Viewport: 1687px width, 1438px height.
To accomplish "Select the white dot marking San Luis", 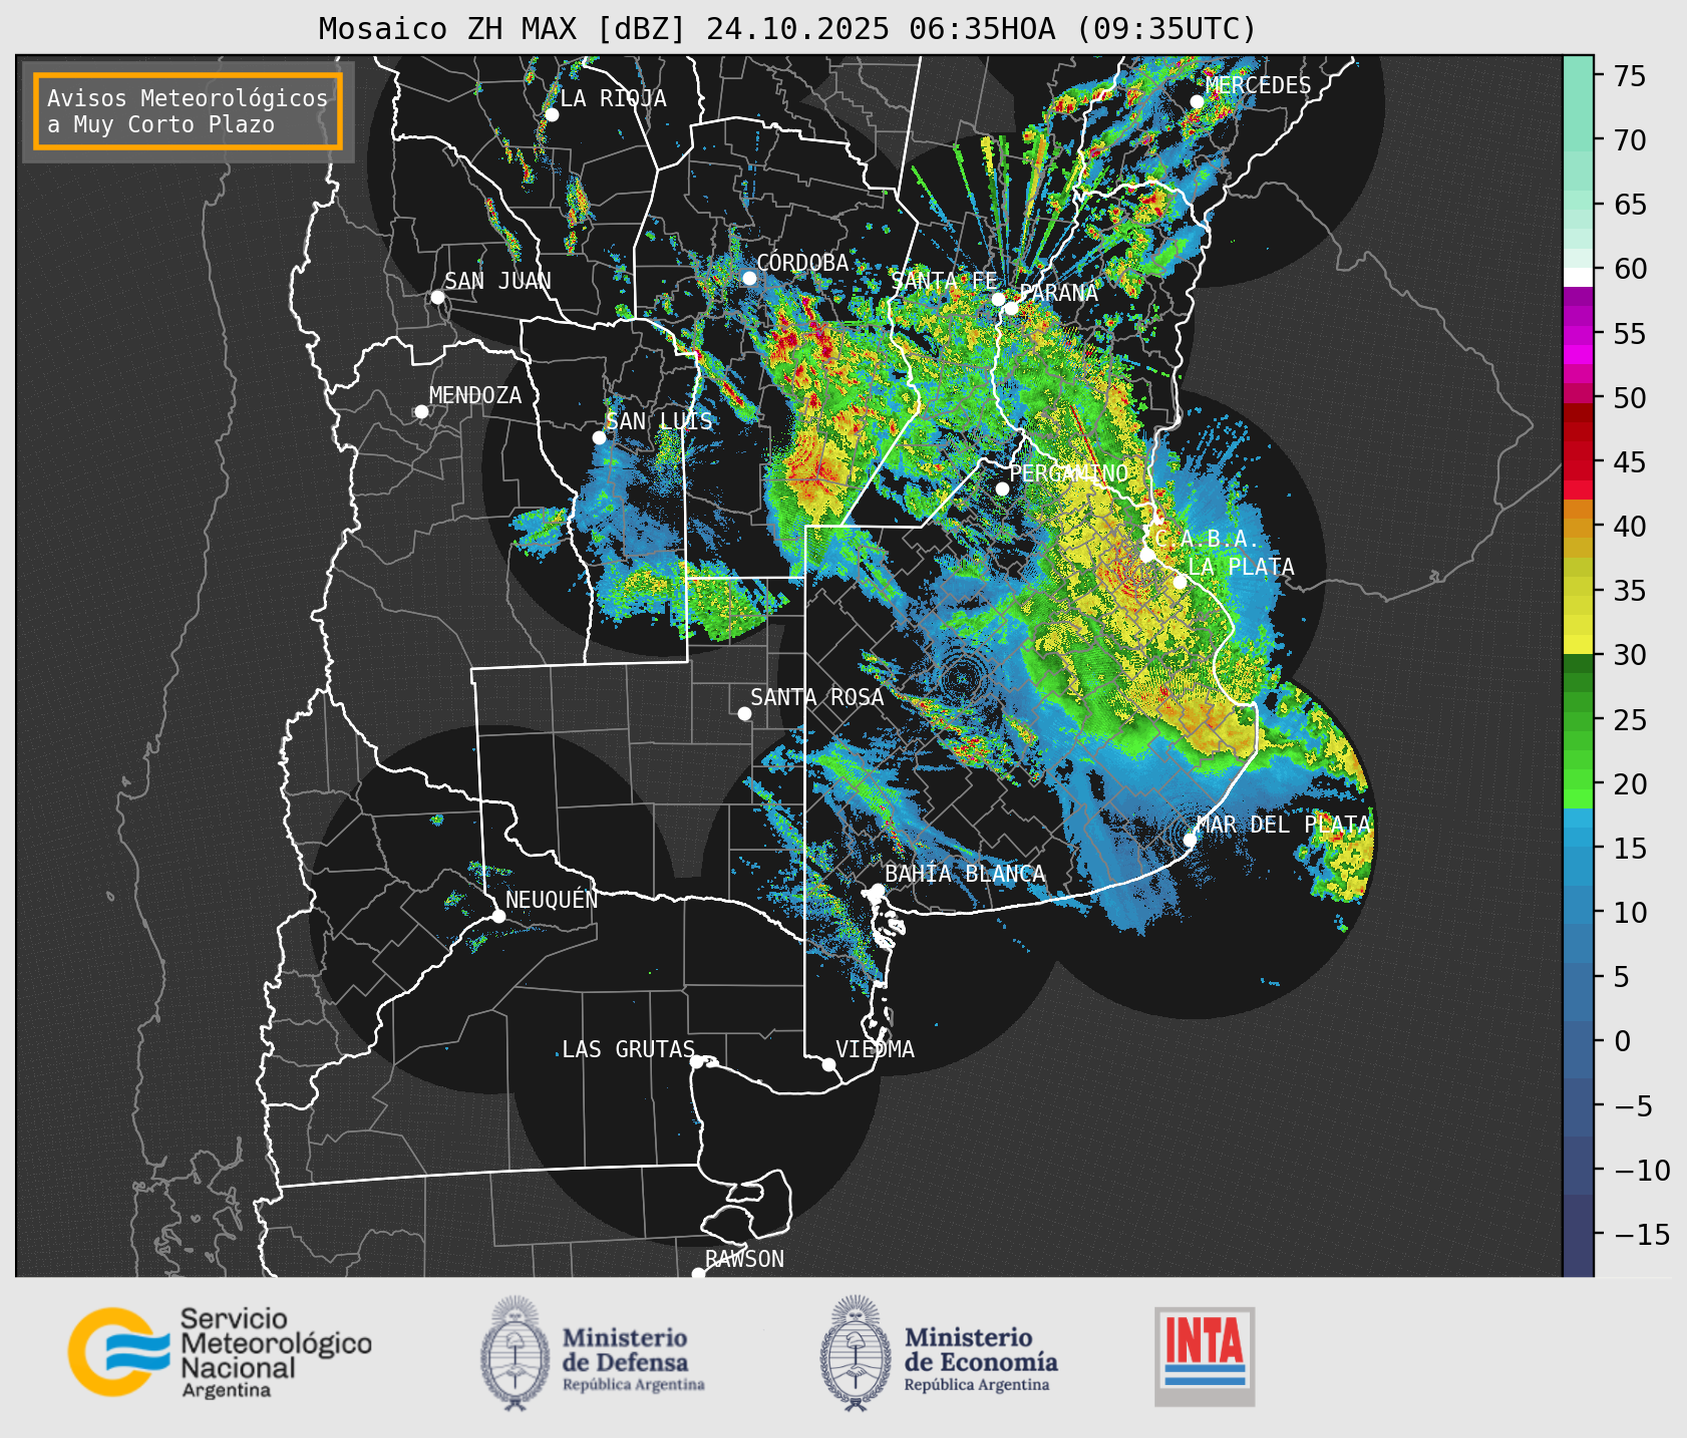I will point(599,438).
